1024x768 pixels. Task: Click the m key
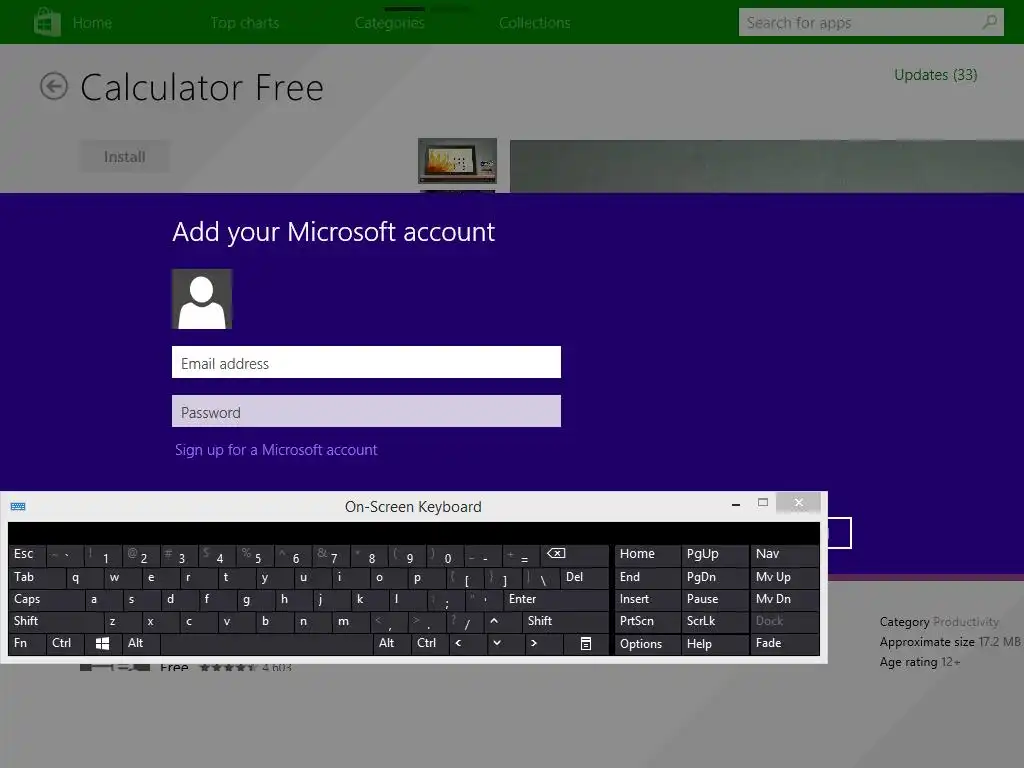(x=351, y=621)
